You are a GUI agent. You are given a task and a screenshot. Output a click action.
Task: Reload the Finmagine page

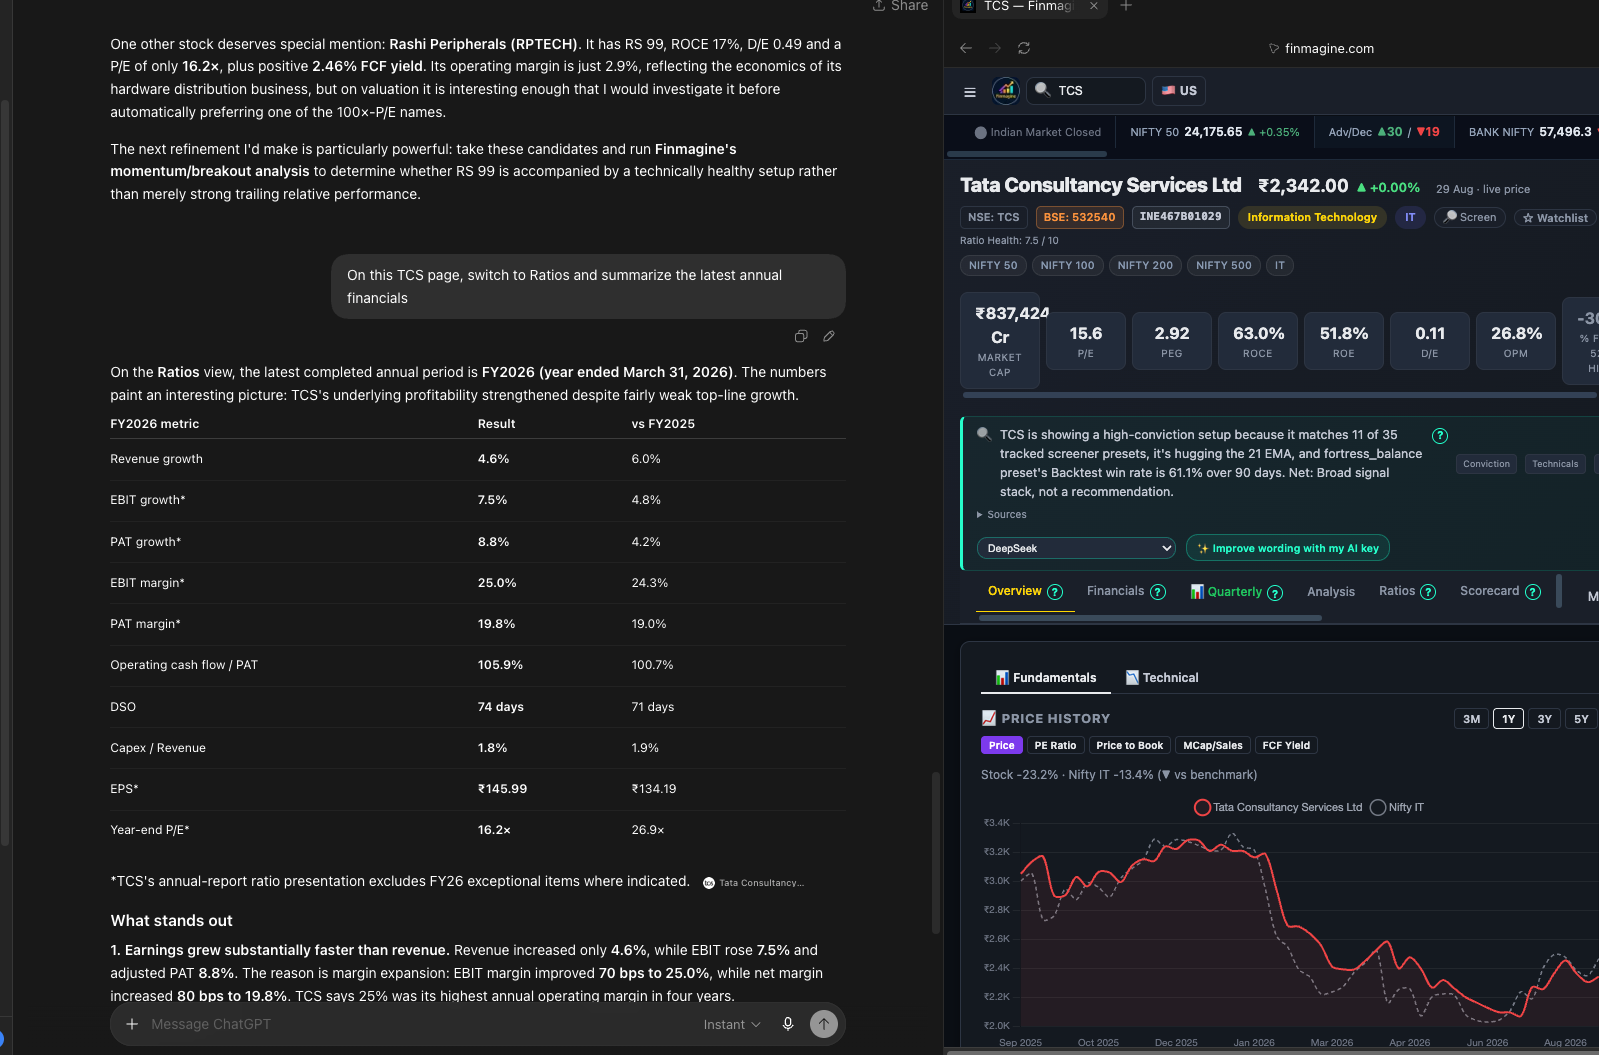tap(1024, 48)
